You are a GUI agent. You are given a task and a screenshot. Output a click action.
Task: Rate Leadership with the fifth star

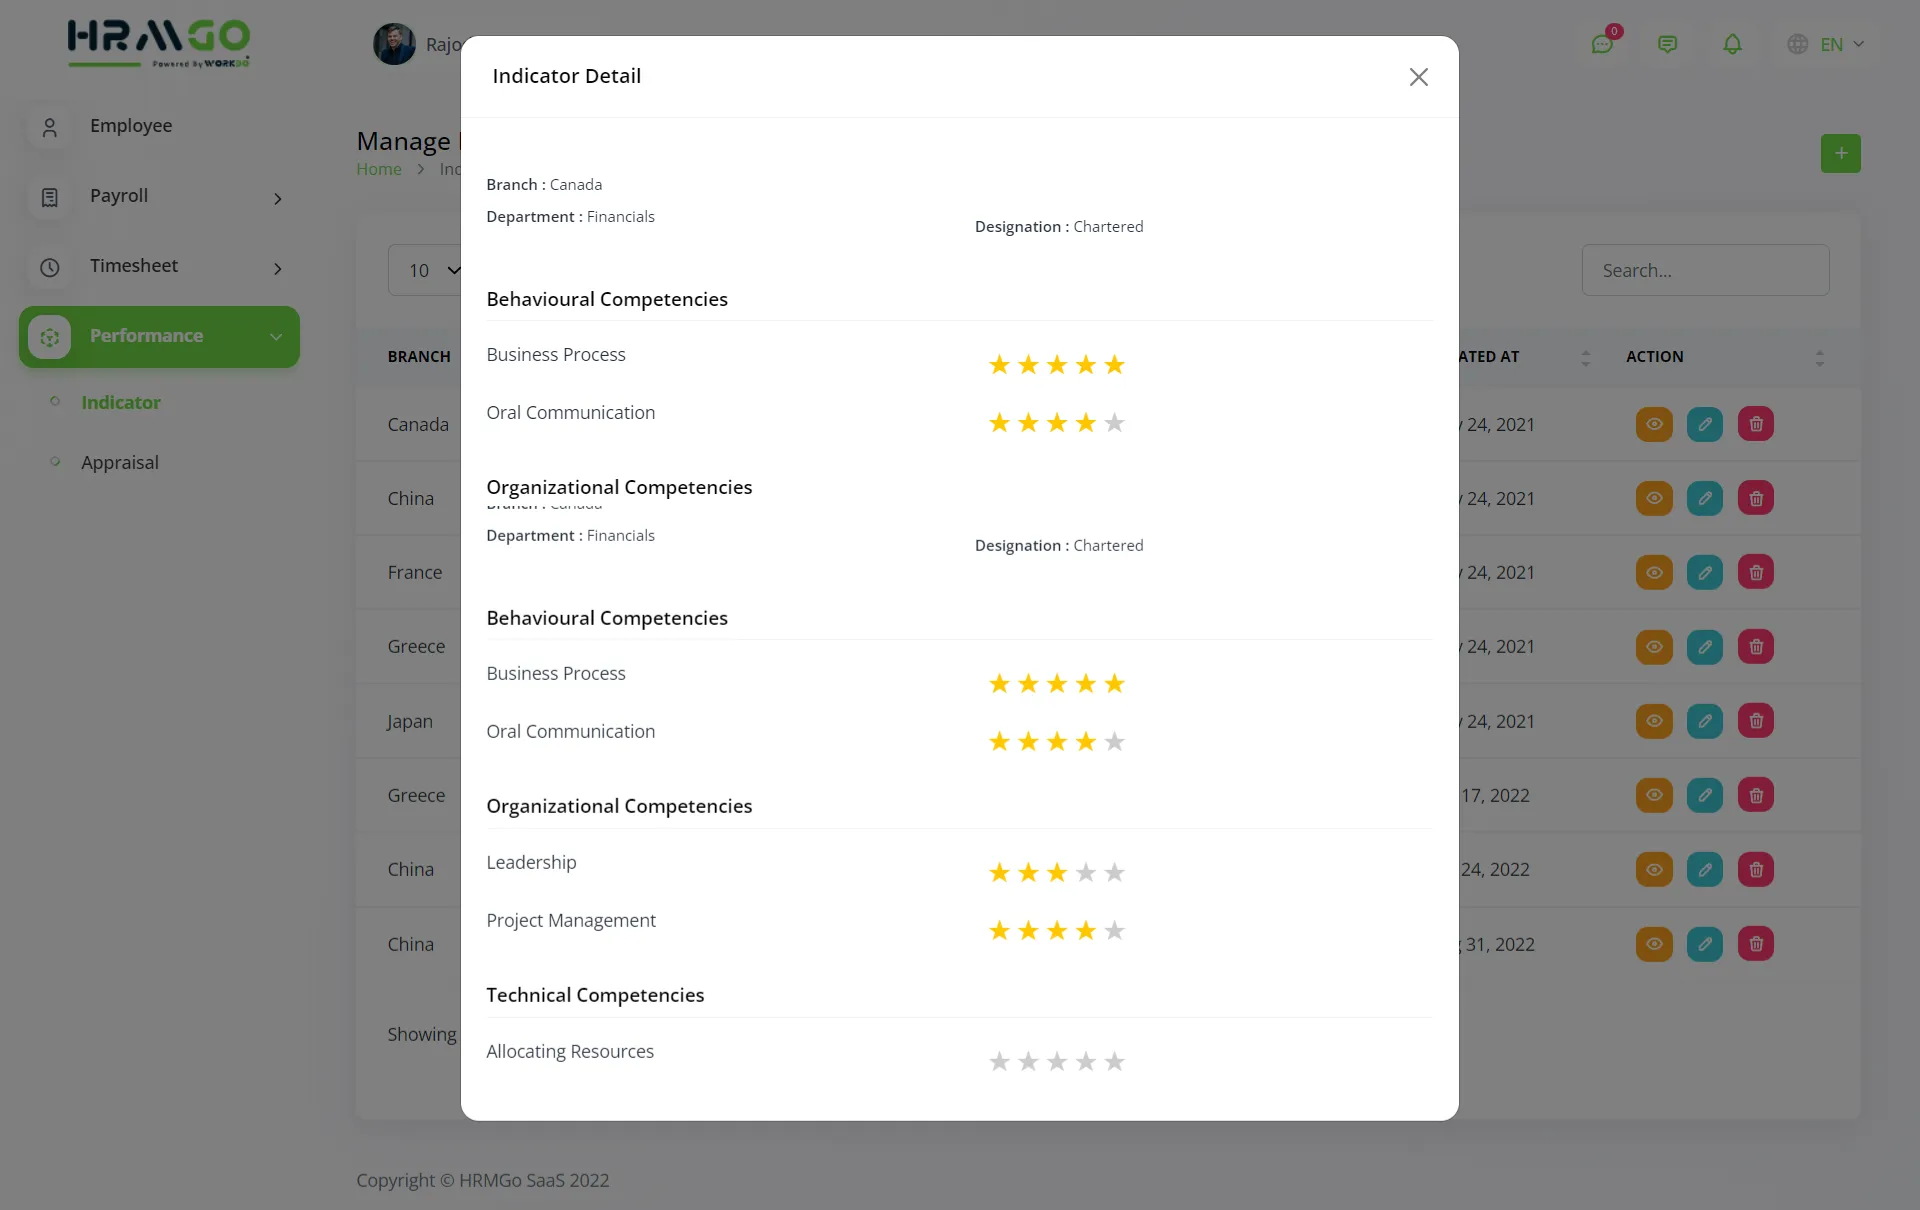coord(1114,873)
